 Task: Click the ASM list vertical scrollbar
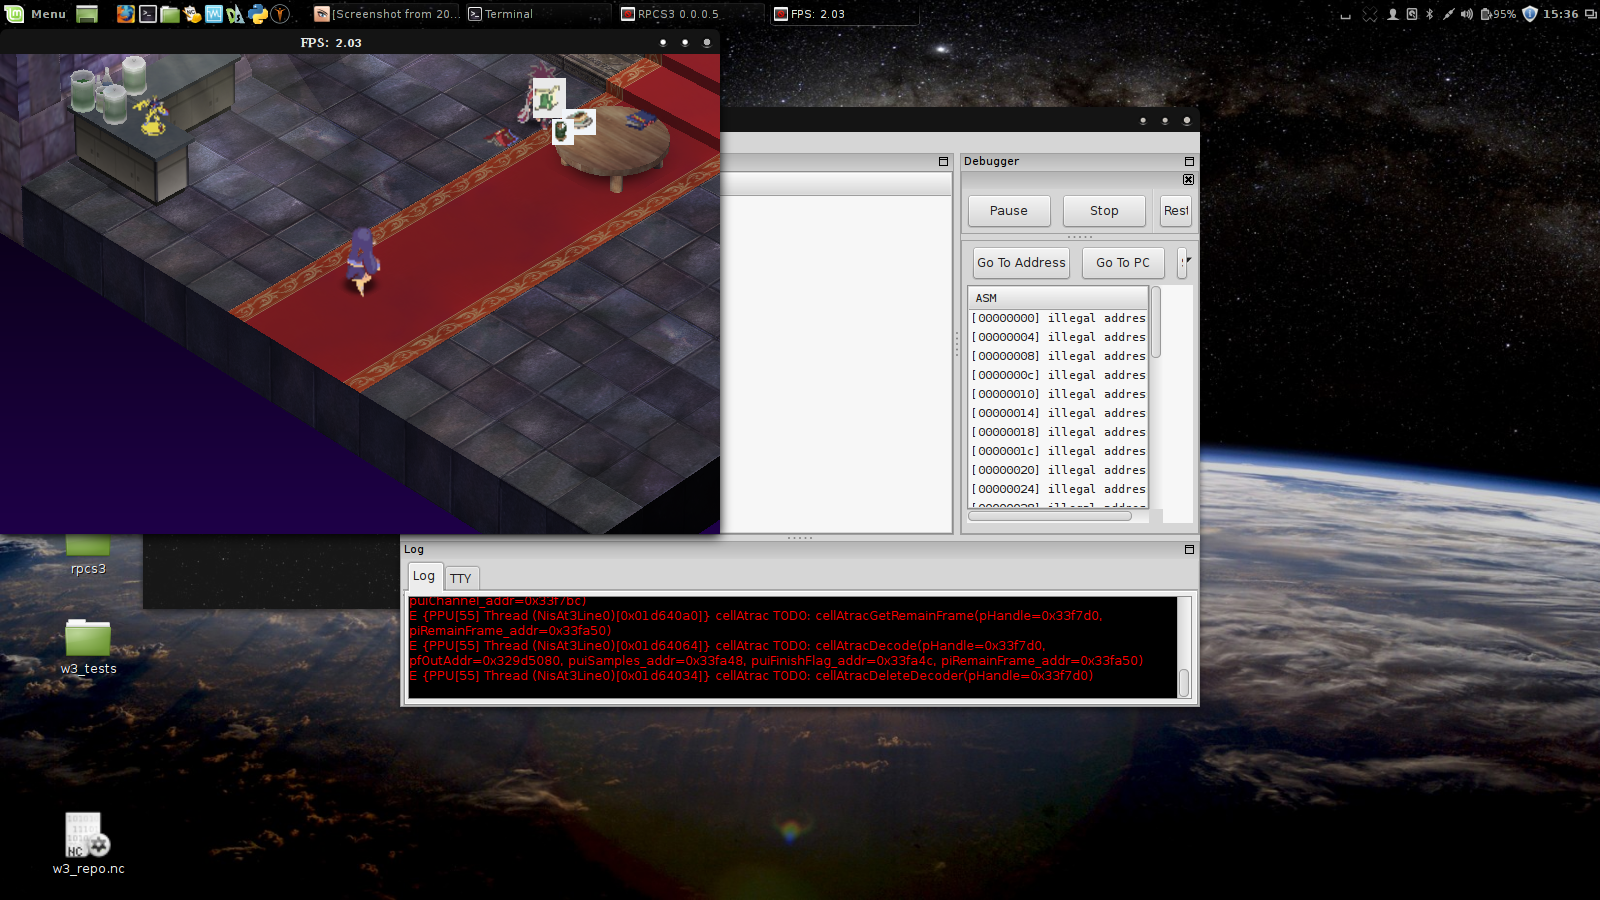click(x=1156, y=322)
